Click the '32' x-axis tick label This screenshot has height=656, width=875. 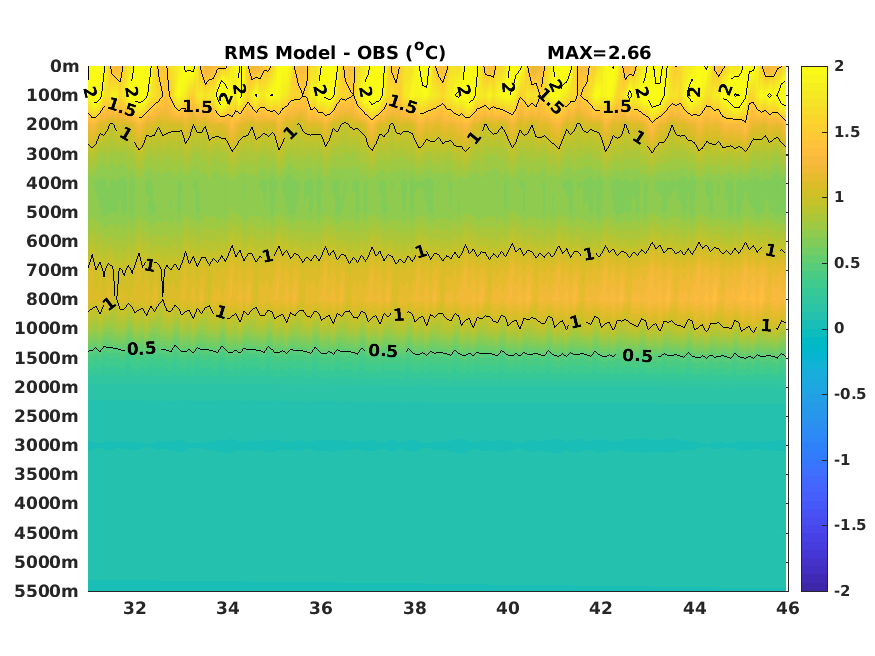pyautogui.click(x=134, y=608)
